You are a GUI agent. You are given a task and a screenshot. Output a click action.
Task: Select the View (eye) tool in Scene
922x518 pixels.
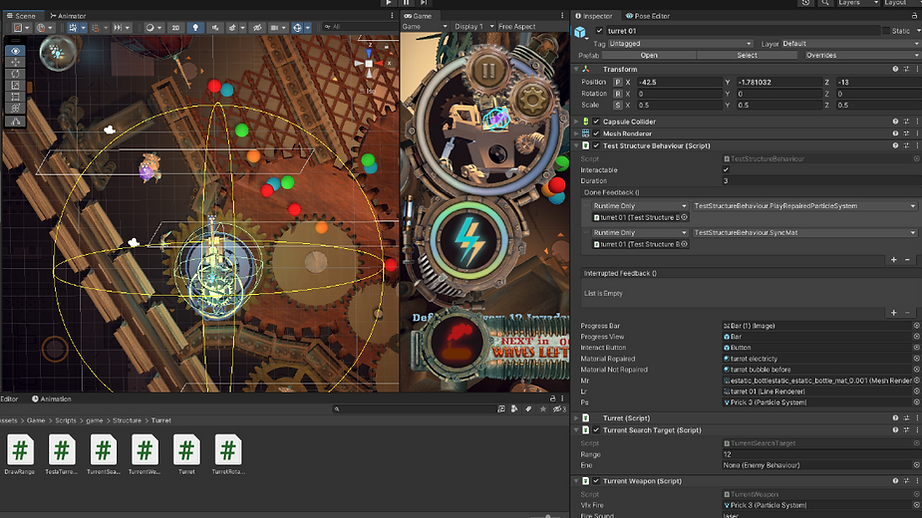[15, 51]
